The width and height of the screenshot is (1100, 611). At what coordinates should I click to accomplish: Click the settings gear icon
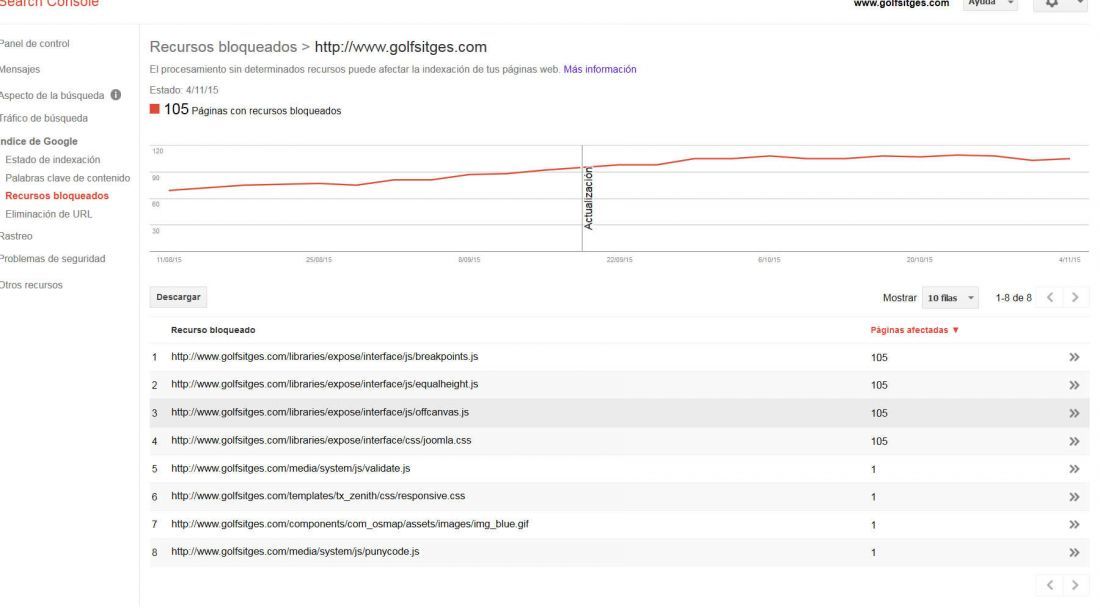pos(1052,4)
